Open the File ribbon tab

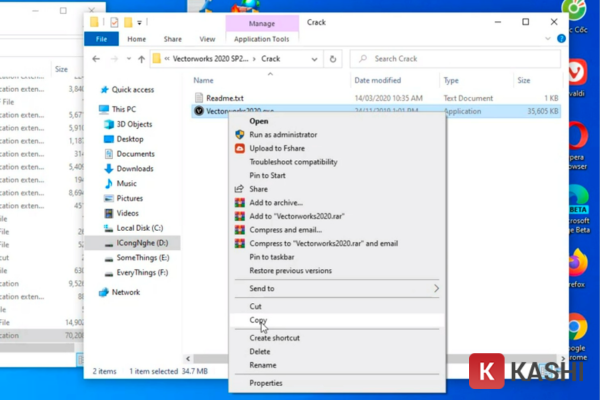101,39
